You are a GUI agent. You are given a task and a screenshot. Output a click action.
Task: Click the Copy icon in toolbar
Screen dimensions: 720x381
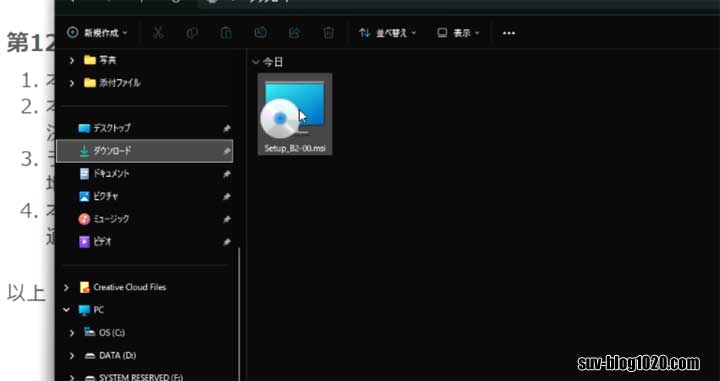click(192, 33)
